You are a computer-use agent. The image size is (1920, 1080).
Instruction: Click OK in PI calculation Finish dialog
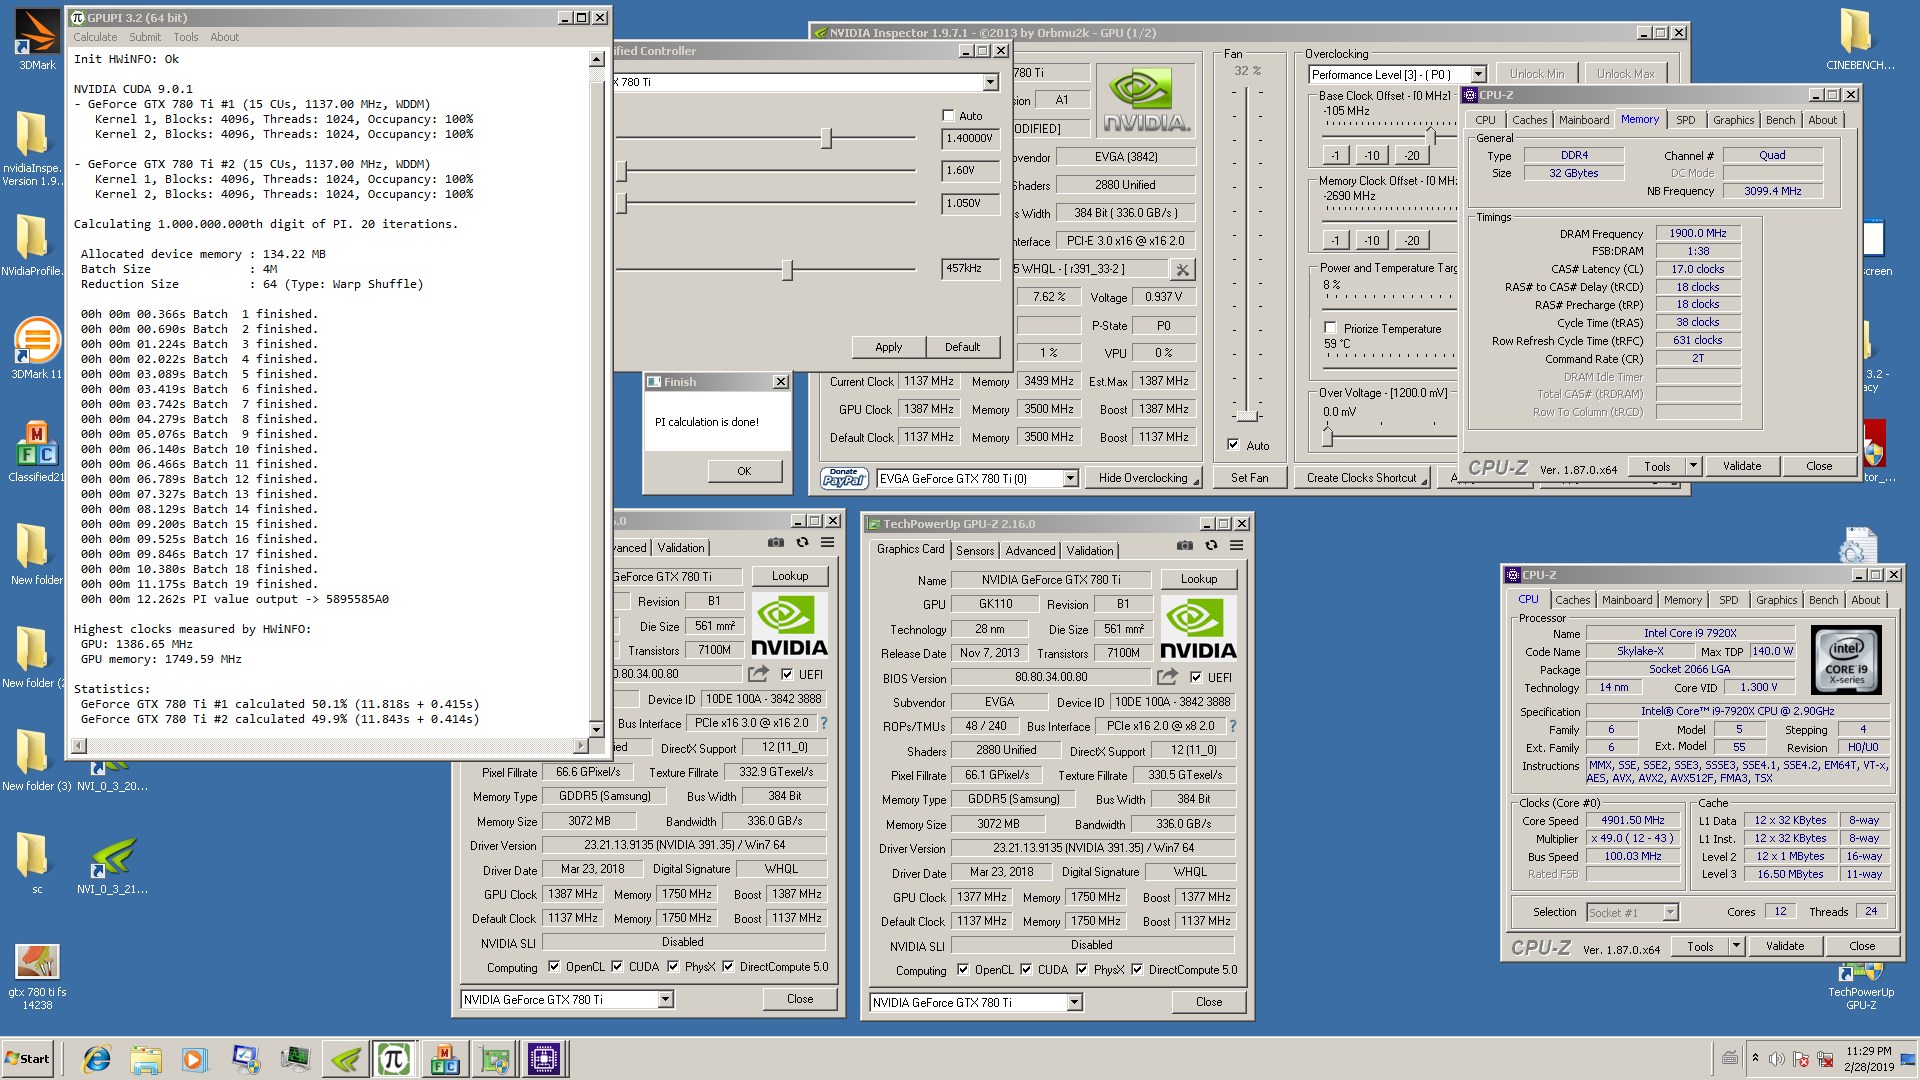(x=744, y=471)
